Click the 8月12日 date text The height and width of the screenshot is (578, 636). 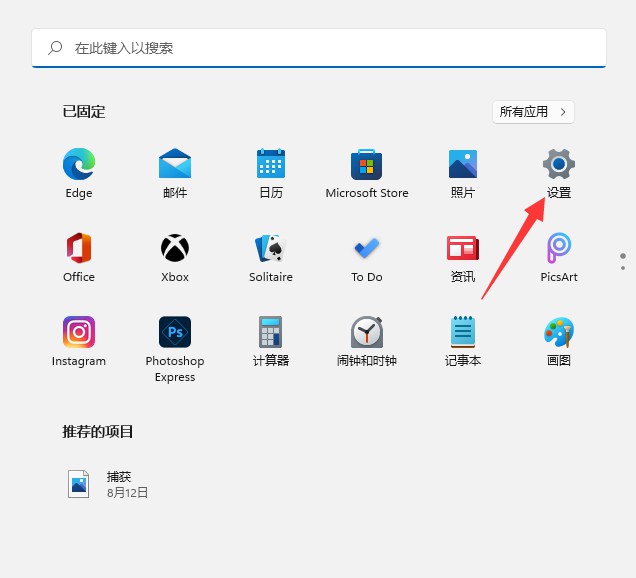pos(127,492)
